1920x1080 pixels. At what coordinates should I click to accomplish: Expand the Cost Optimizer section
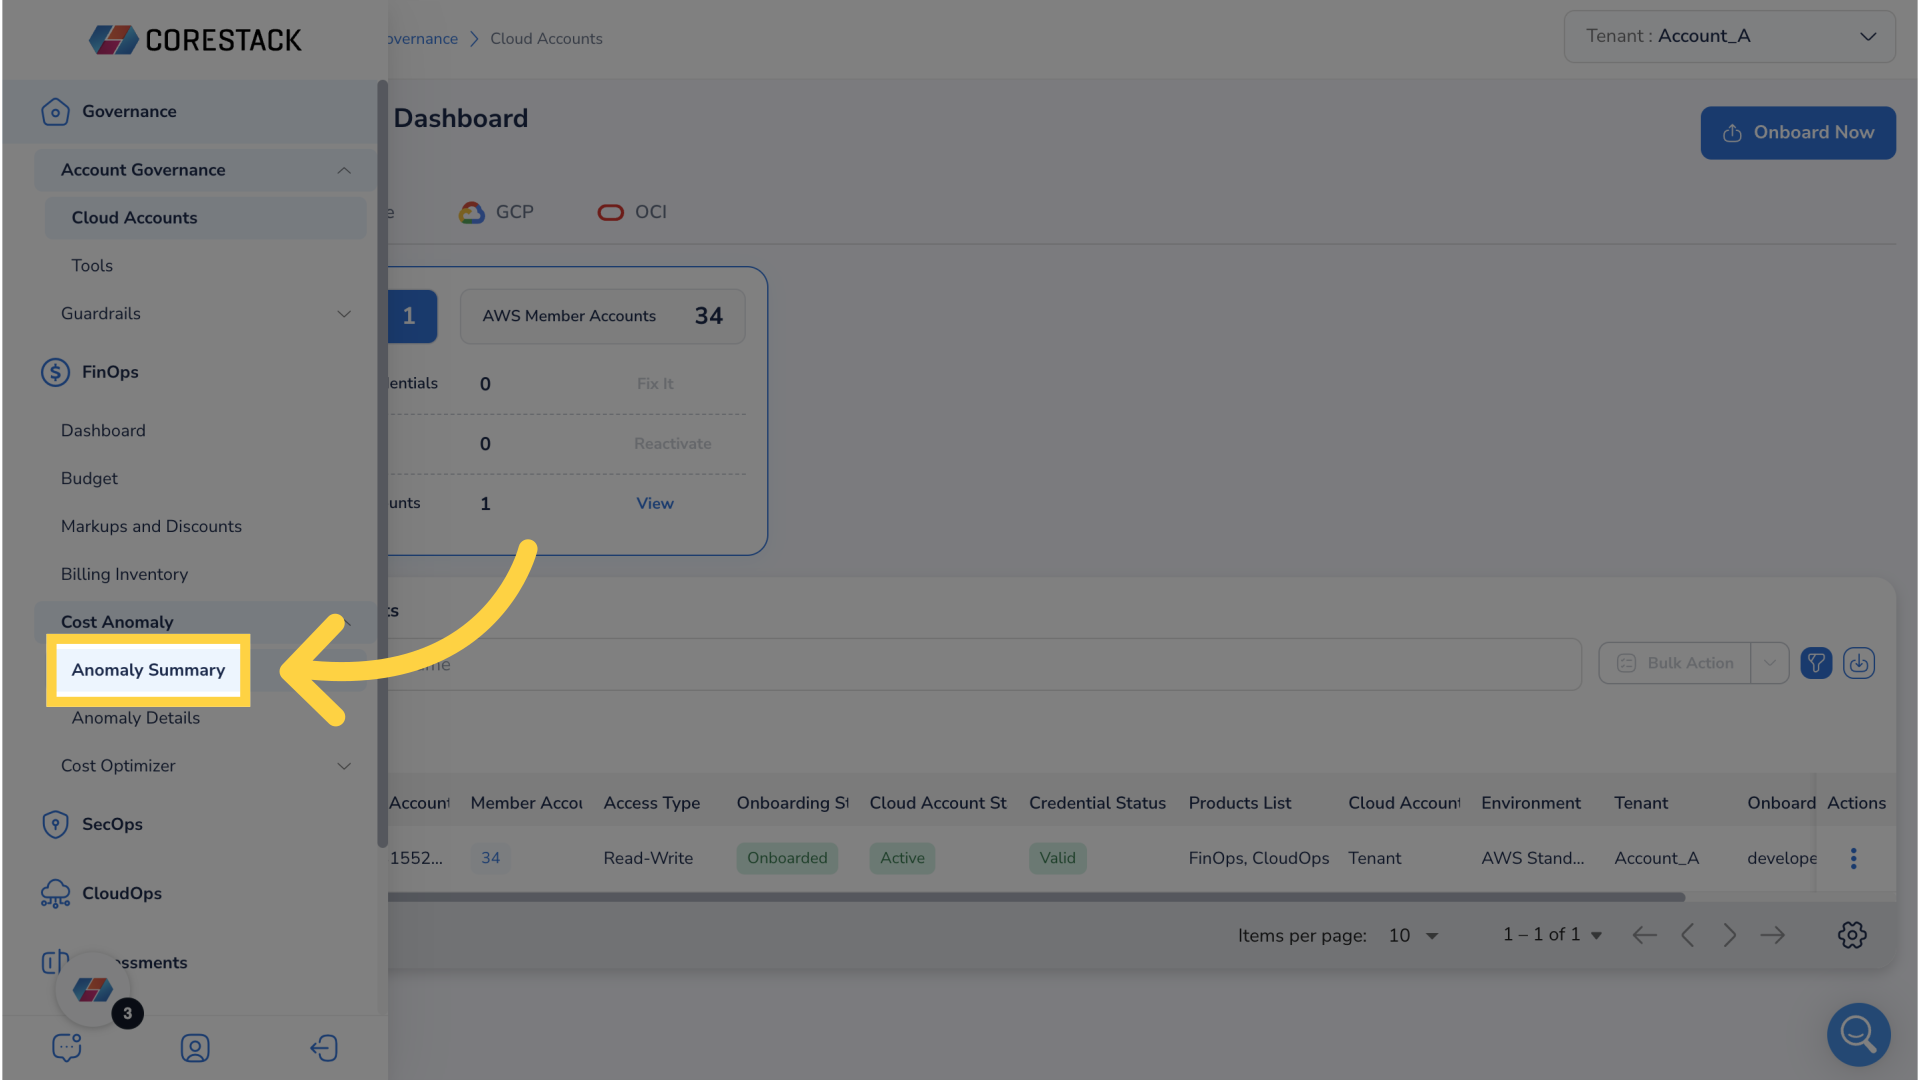(x=344, y=766)
